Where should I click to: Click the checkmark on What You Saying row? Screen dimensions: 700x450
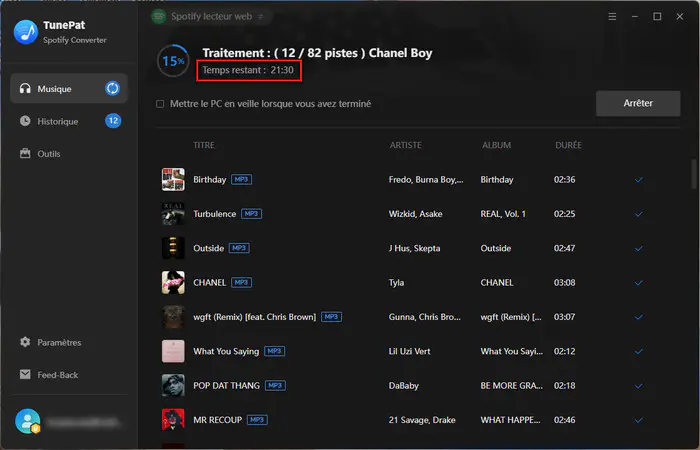tap(639, 352)
